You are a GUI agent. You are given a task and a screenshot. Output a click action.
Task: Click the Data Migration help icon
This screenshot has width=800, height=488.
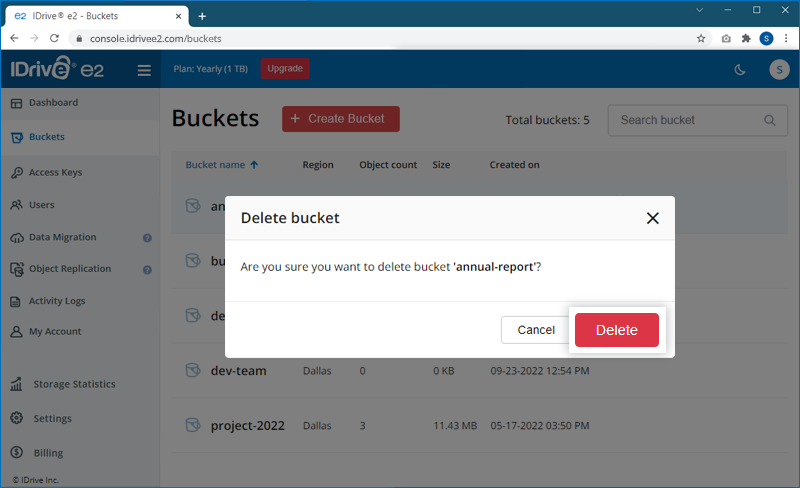click(147, 238)
